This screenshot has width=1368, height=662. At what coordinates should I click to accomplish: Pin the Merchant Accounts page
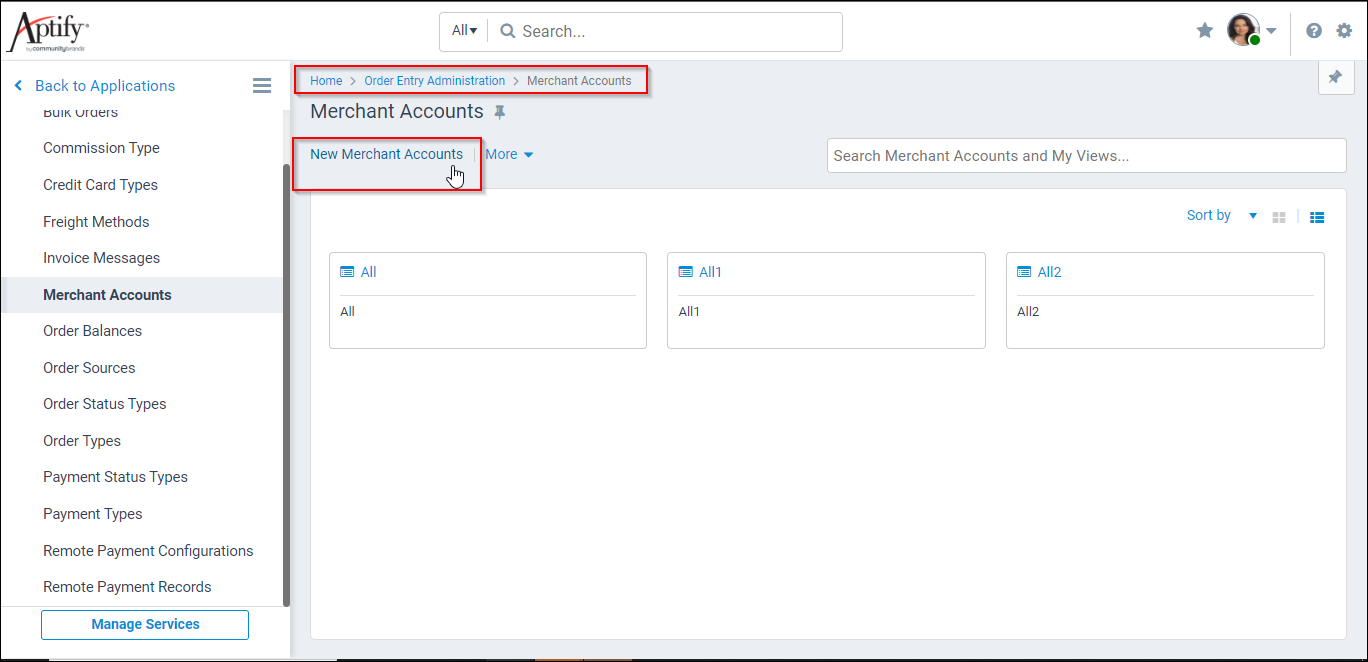(499, 112)
